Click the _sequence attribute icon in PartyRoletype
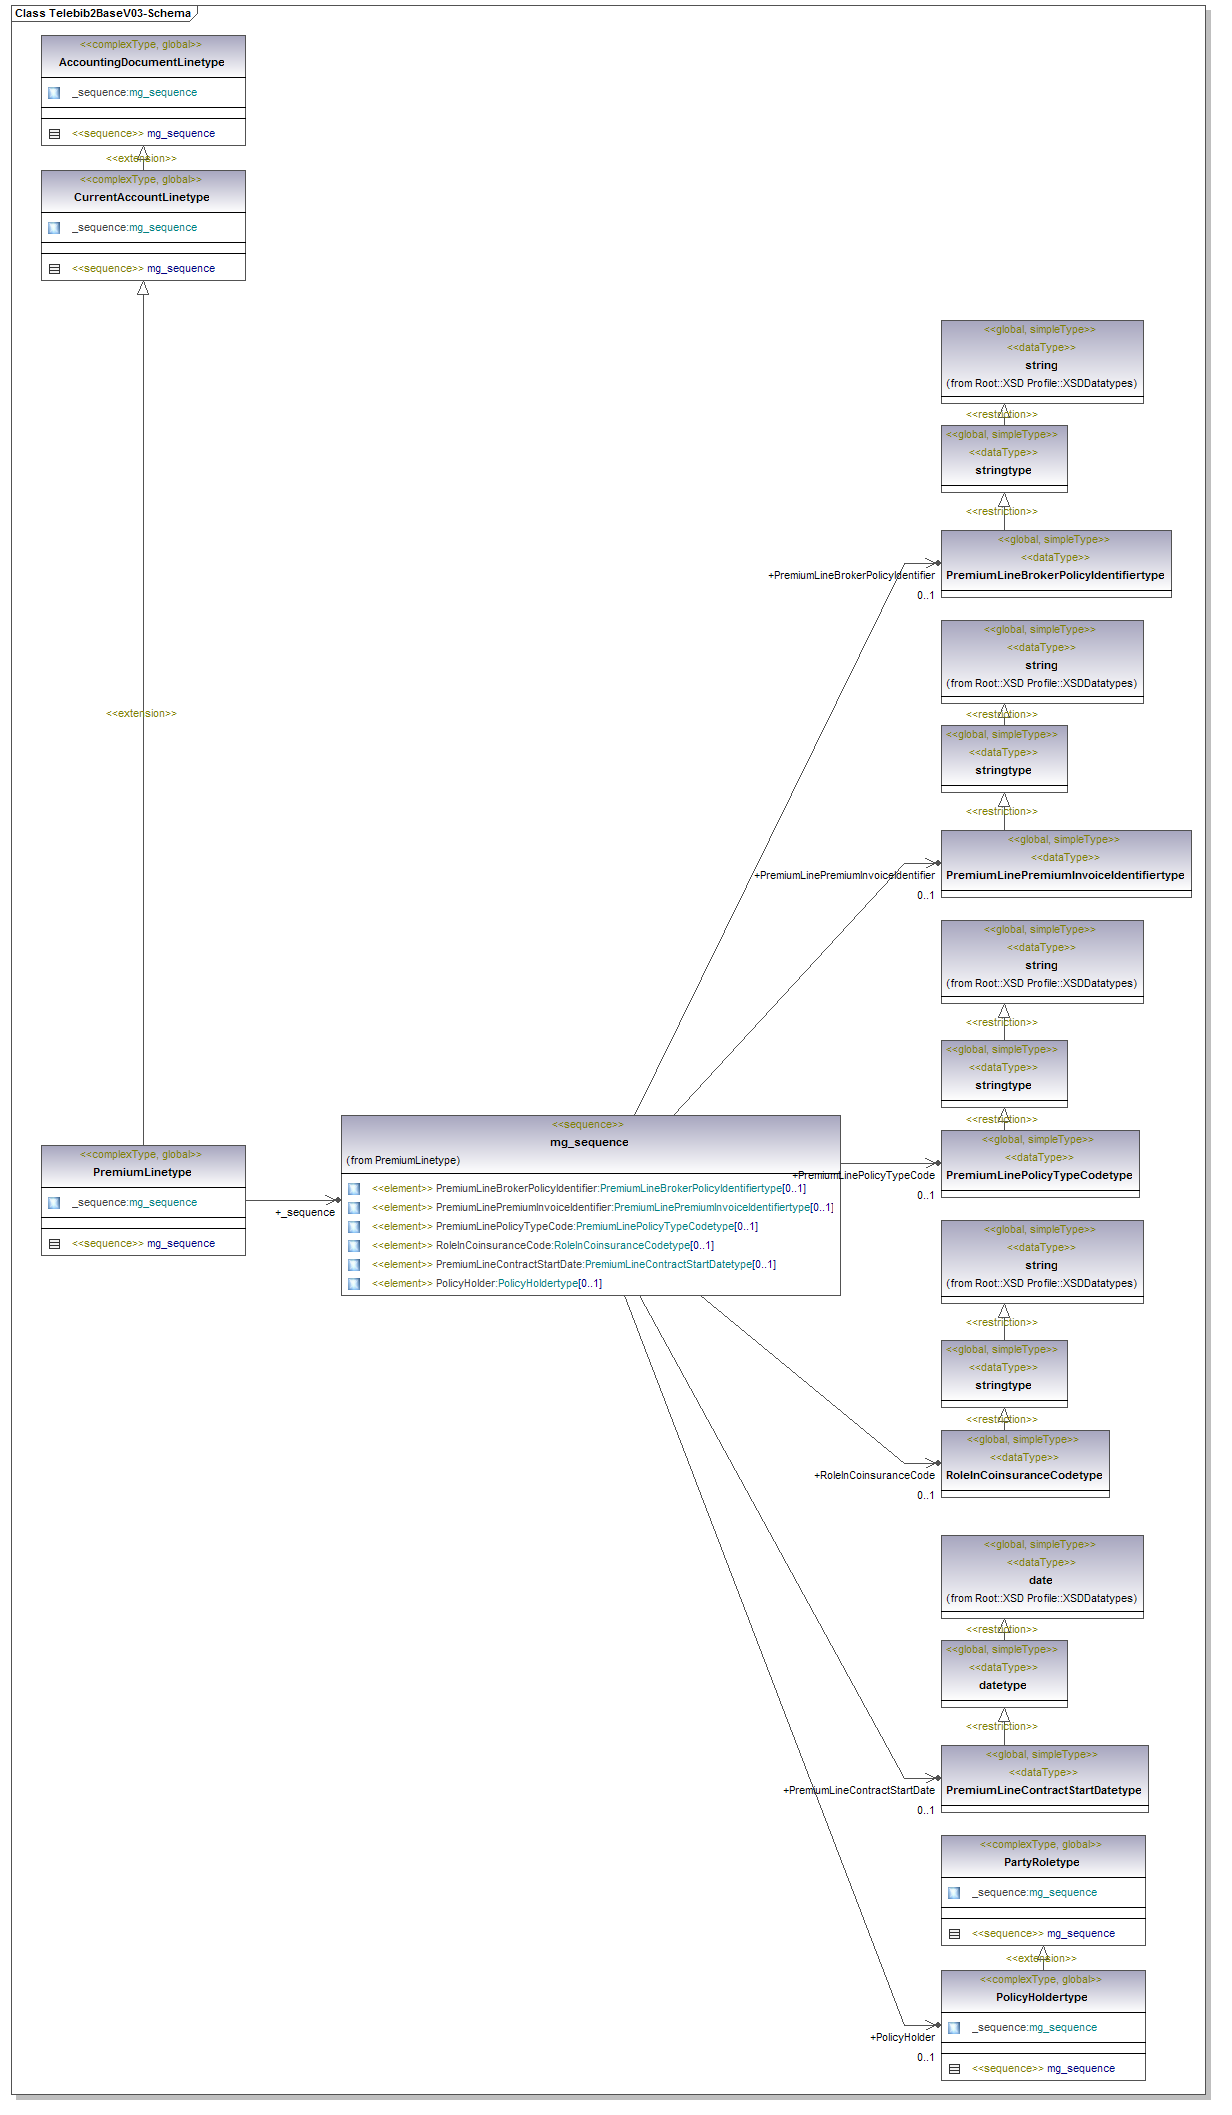The width and height of the screenshot is (1232, 2115). pyautogui.click(x=954, y=1893)
